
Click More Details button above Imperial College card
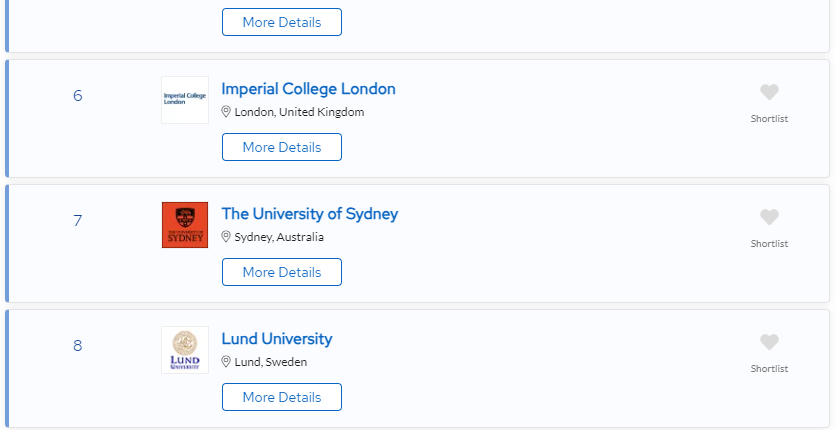[282, 22]
